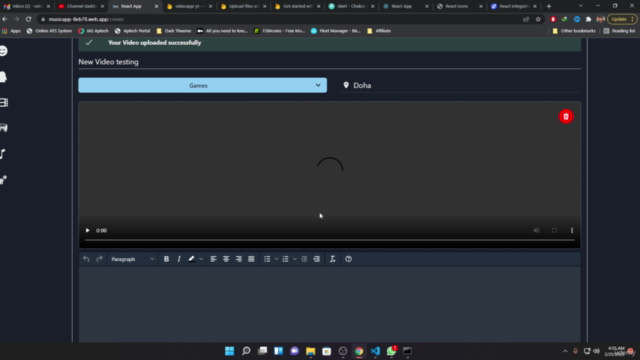
Task: Switch to the Inbox Gmail tab
Action: (27, 6)
